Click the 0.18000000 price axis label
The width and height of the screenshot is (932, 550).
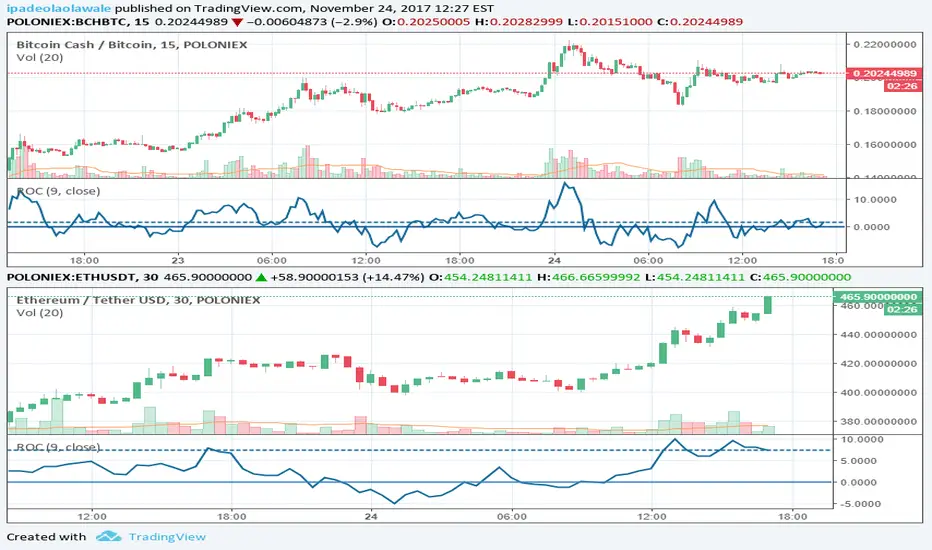coord(884,111)
